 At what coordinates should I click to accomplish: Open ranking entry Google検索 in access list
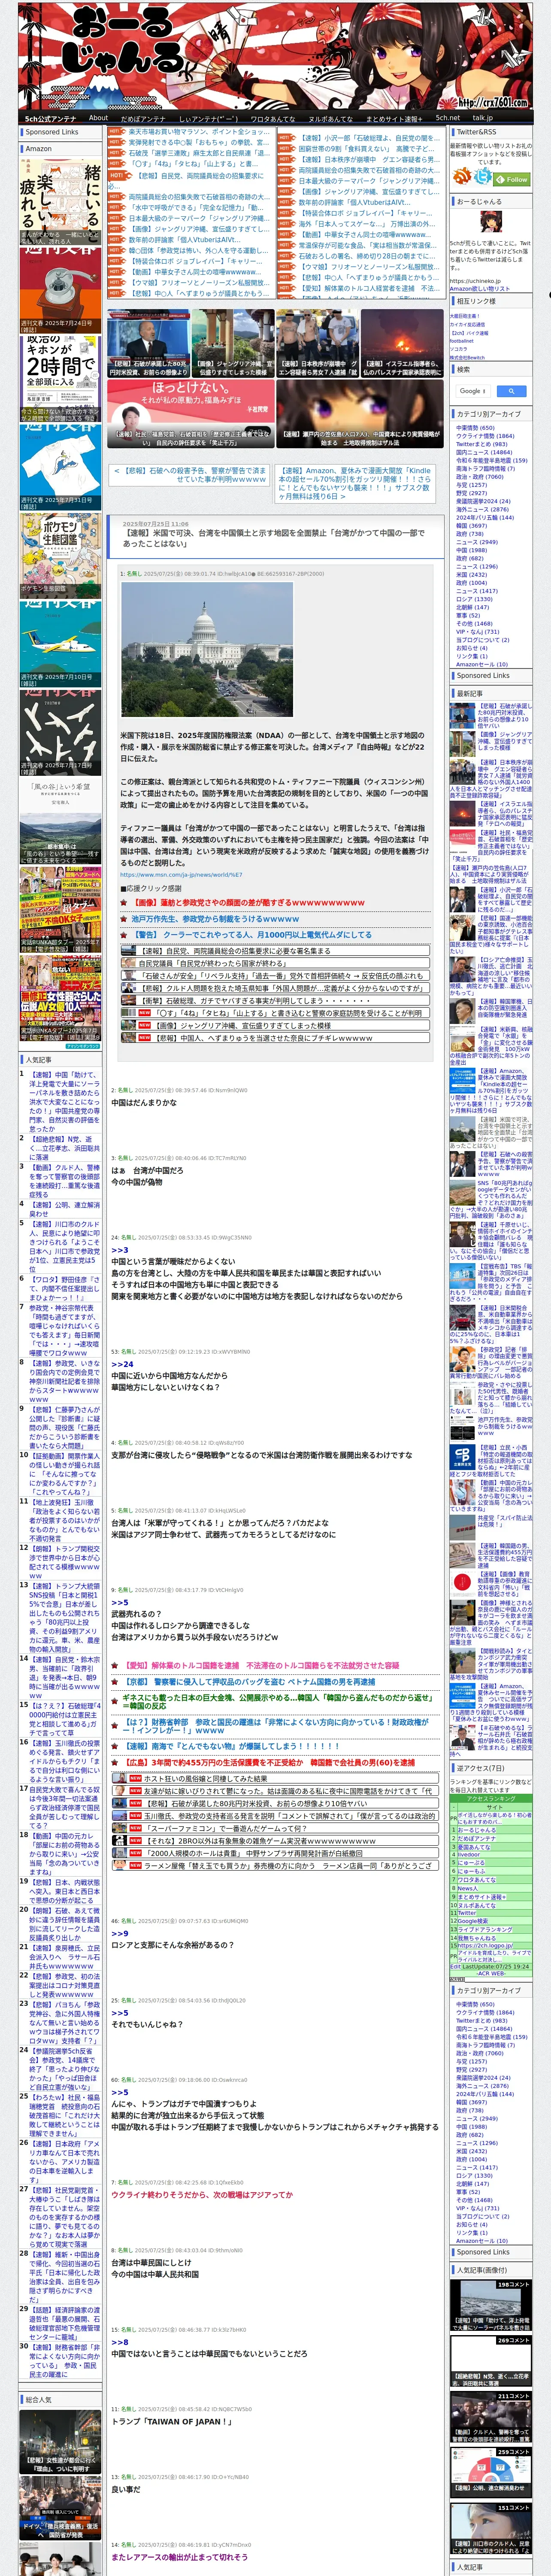point(473,1920)
